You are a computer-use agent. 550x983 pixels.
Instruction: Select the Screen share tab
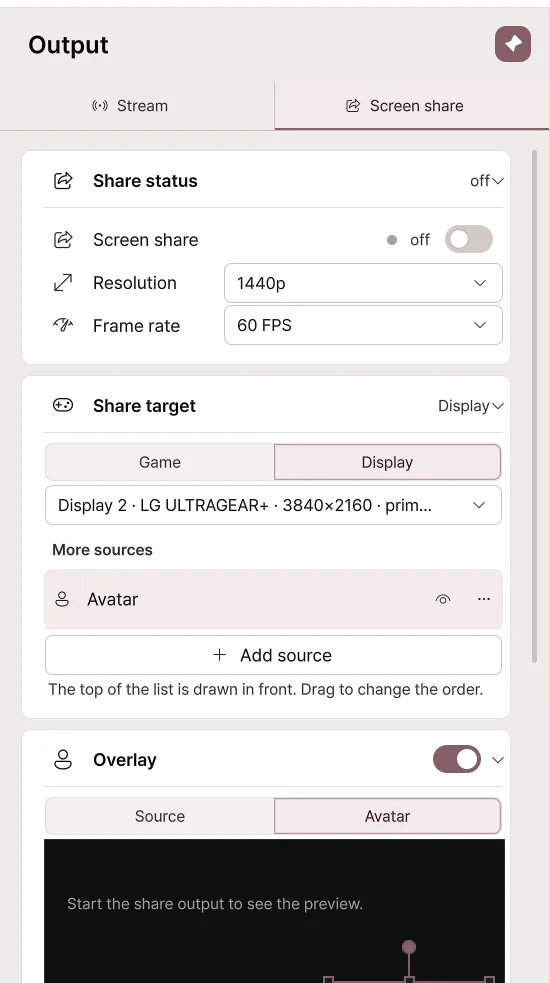[x=411, y=105]
